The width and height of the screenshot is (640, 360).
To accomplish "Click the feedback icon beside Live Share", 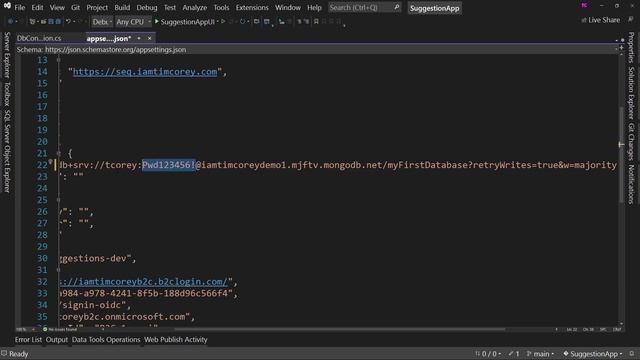I will 631,20.
